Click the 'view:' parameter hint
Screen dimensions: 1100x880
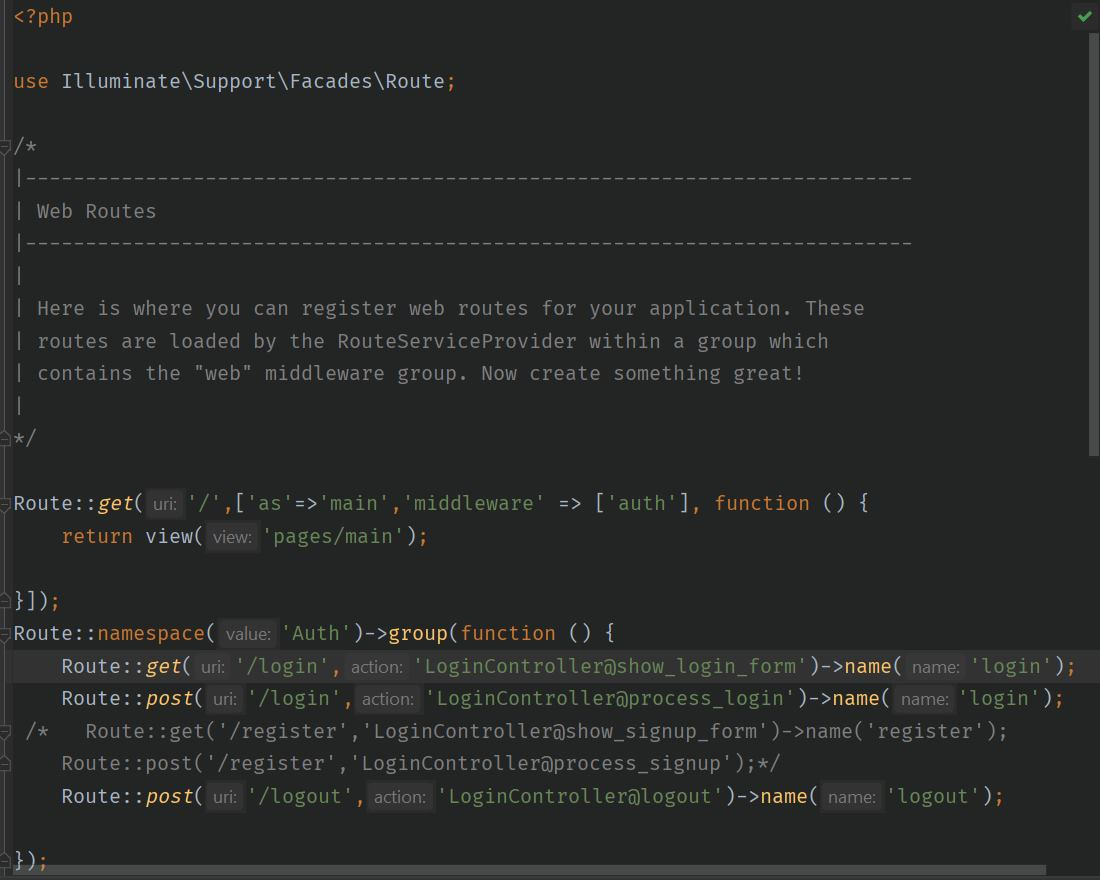(x=232, y=537)
